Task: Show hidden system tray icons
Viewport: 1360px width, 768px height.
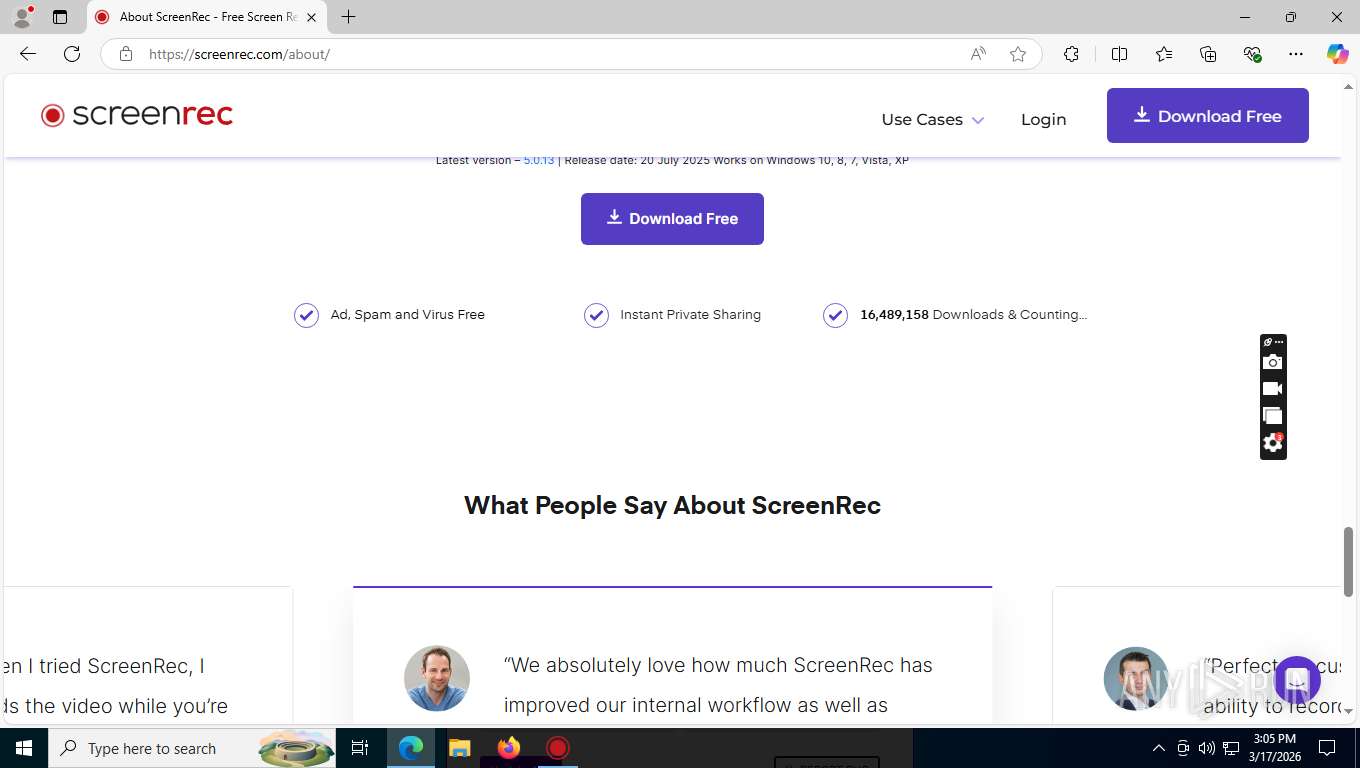Action: (x=1159, y=748)
